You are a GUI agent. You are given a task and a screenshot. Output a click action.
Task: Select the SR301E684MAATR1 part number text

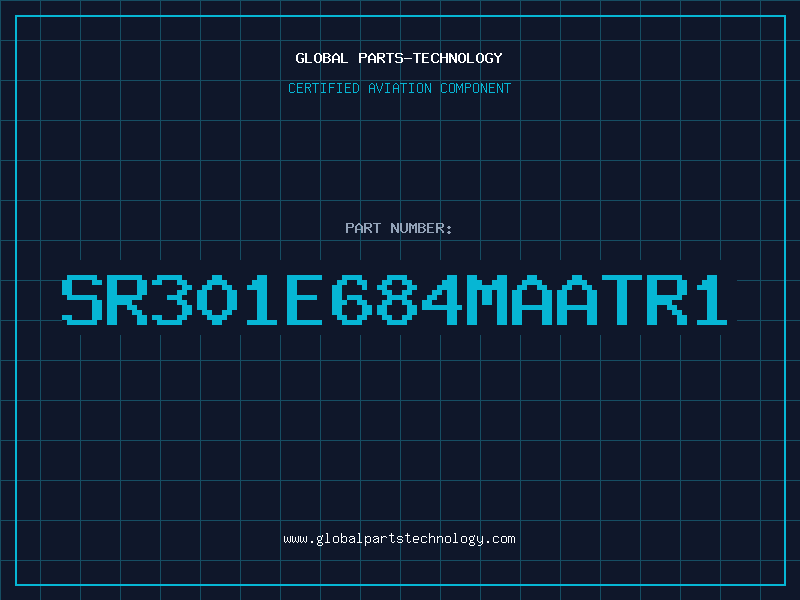[x=394, y=300]
